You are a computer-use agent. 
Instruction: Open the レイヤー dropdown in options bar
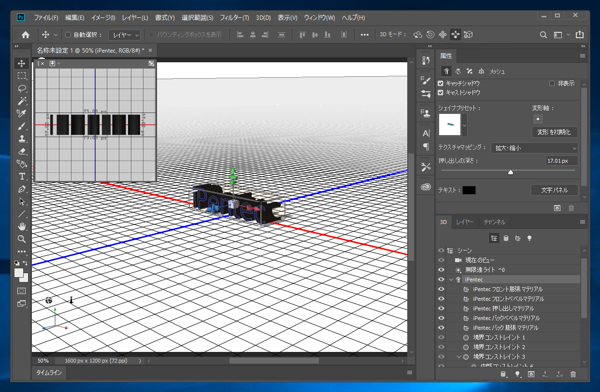(x=125, y=35)
